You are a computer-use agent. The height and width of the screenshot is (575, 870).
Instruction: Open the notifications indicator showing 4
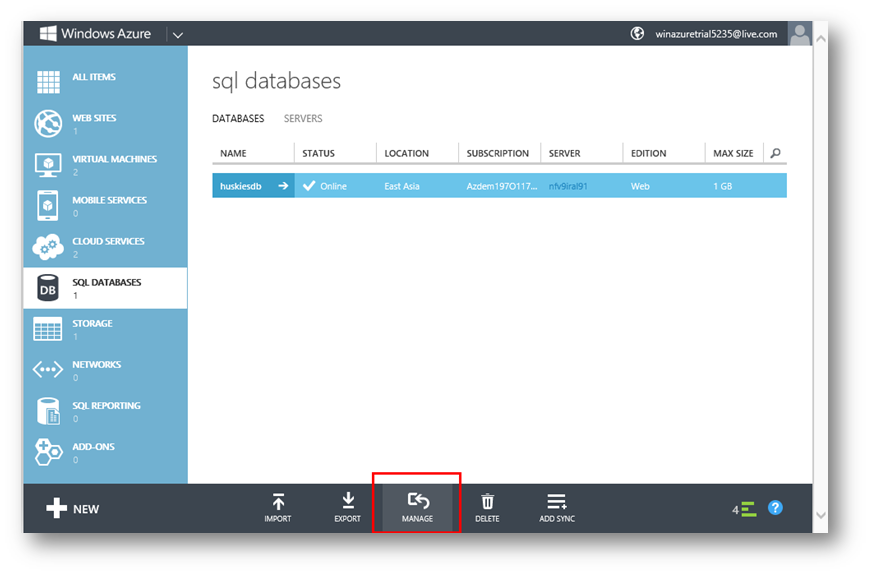click(744, 509)
